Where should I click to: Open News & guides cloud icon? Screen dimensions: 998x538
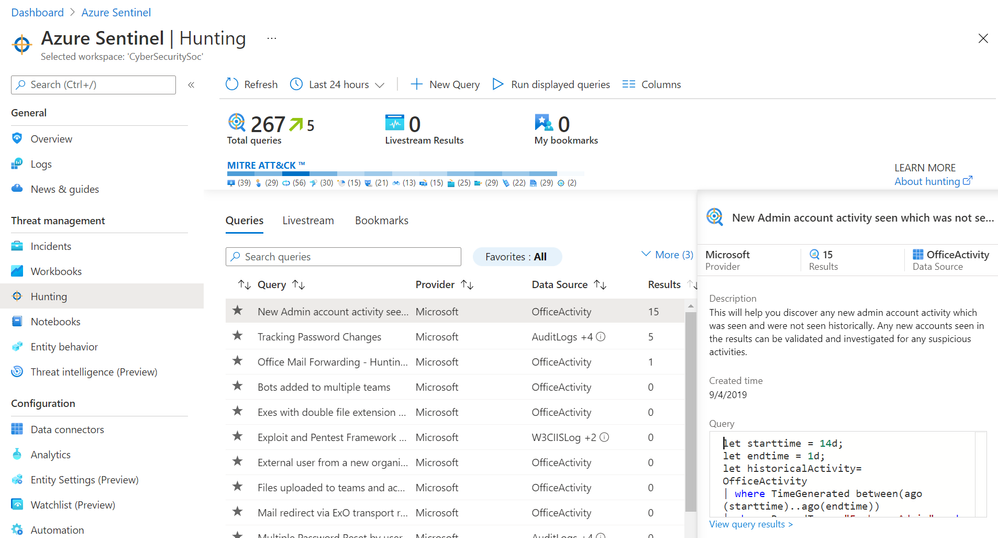point(17,189)
